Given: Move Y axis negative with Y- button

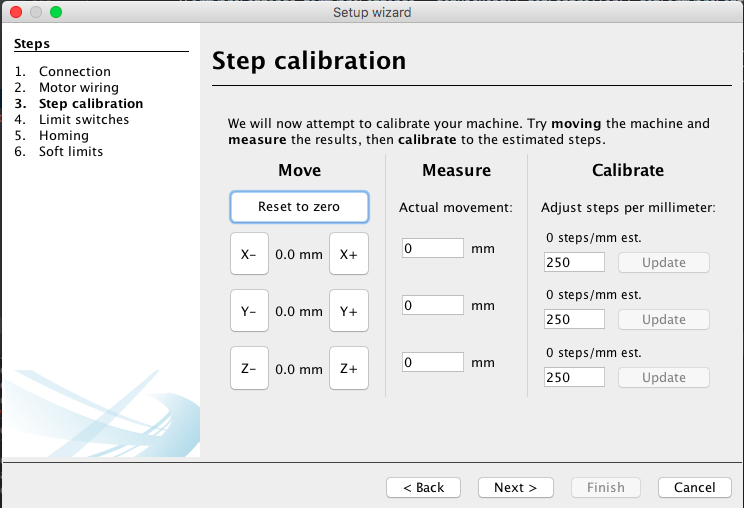Looking at the screenshot, I should click(x=249, y=311).
